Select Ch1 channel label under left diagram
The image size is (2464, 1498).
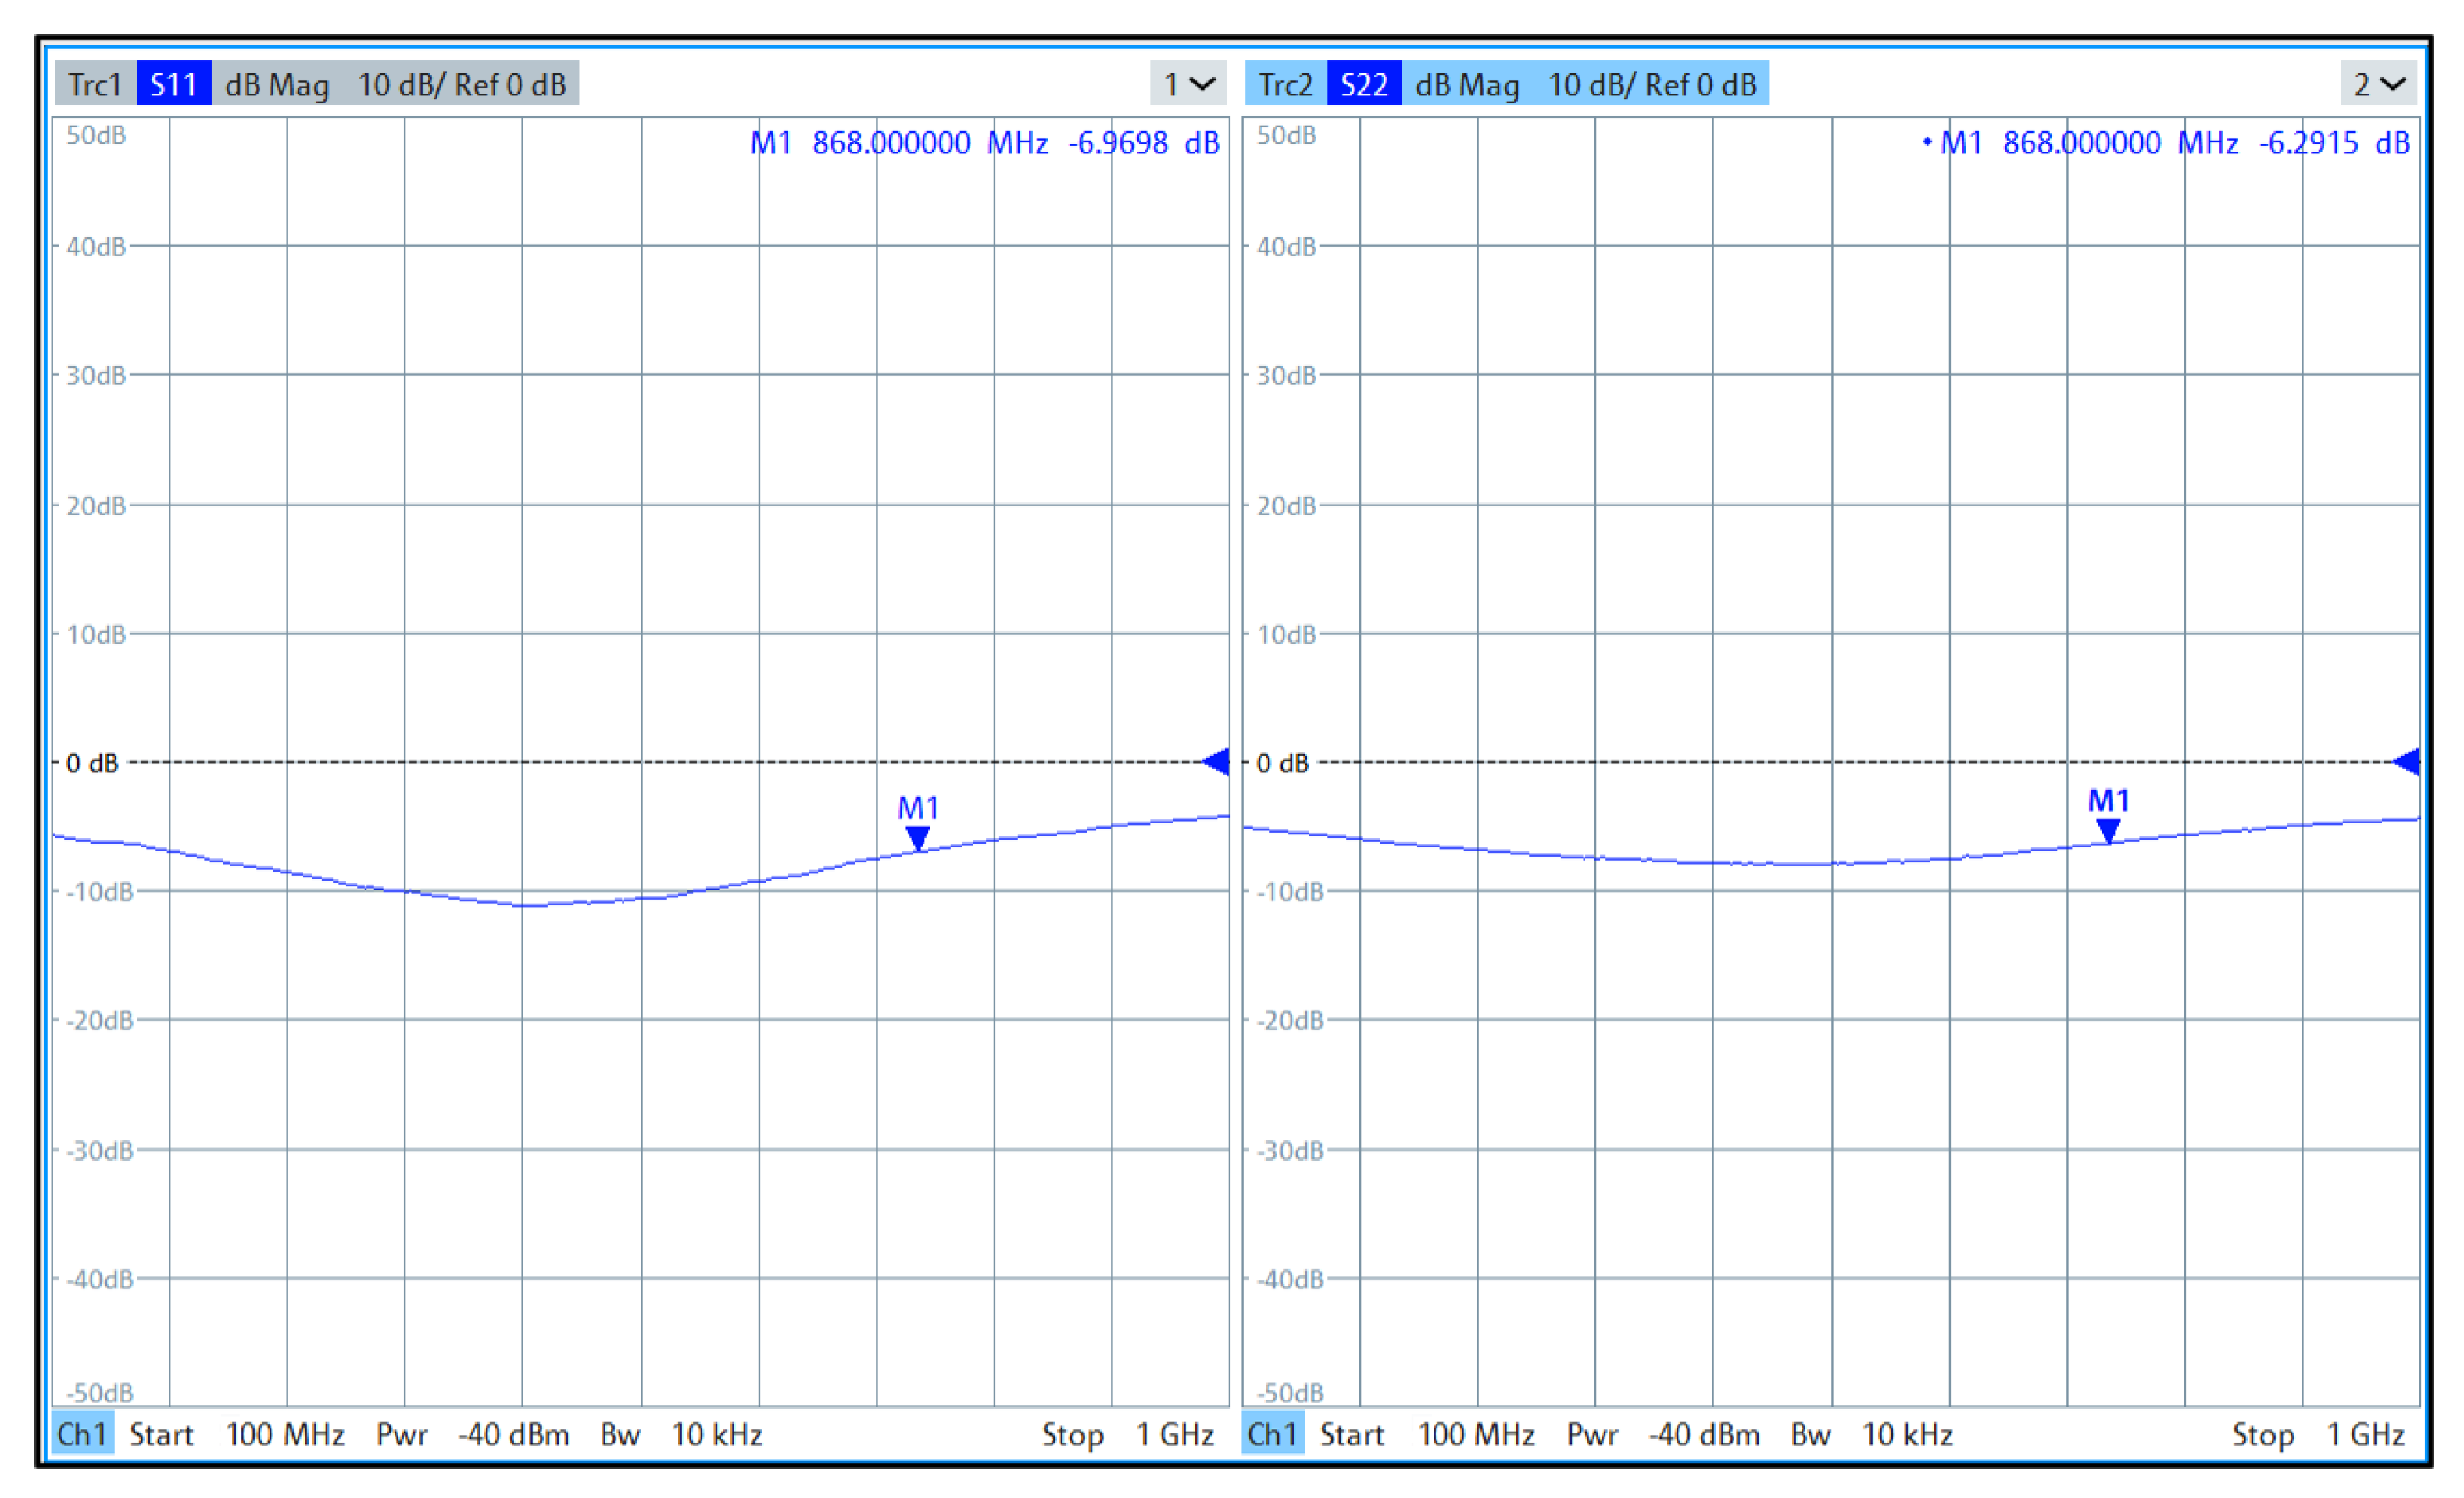tap(82, 1434)
